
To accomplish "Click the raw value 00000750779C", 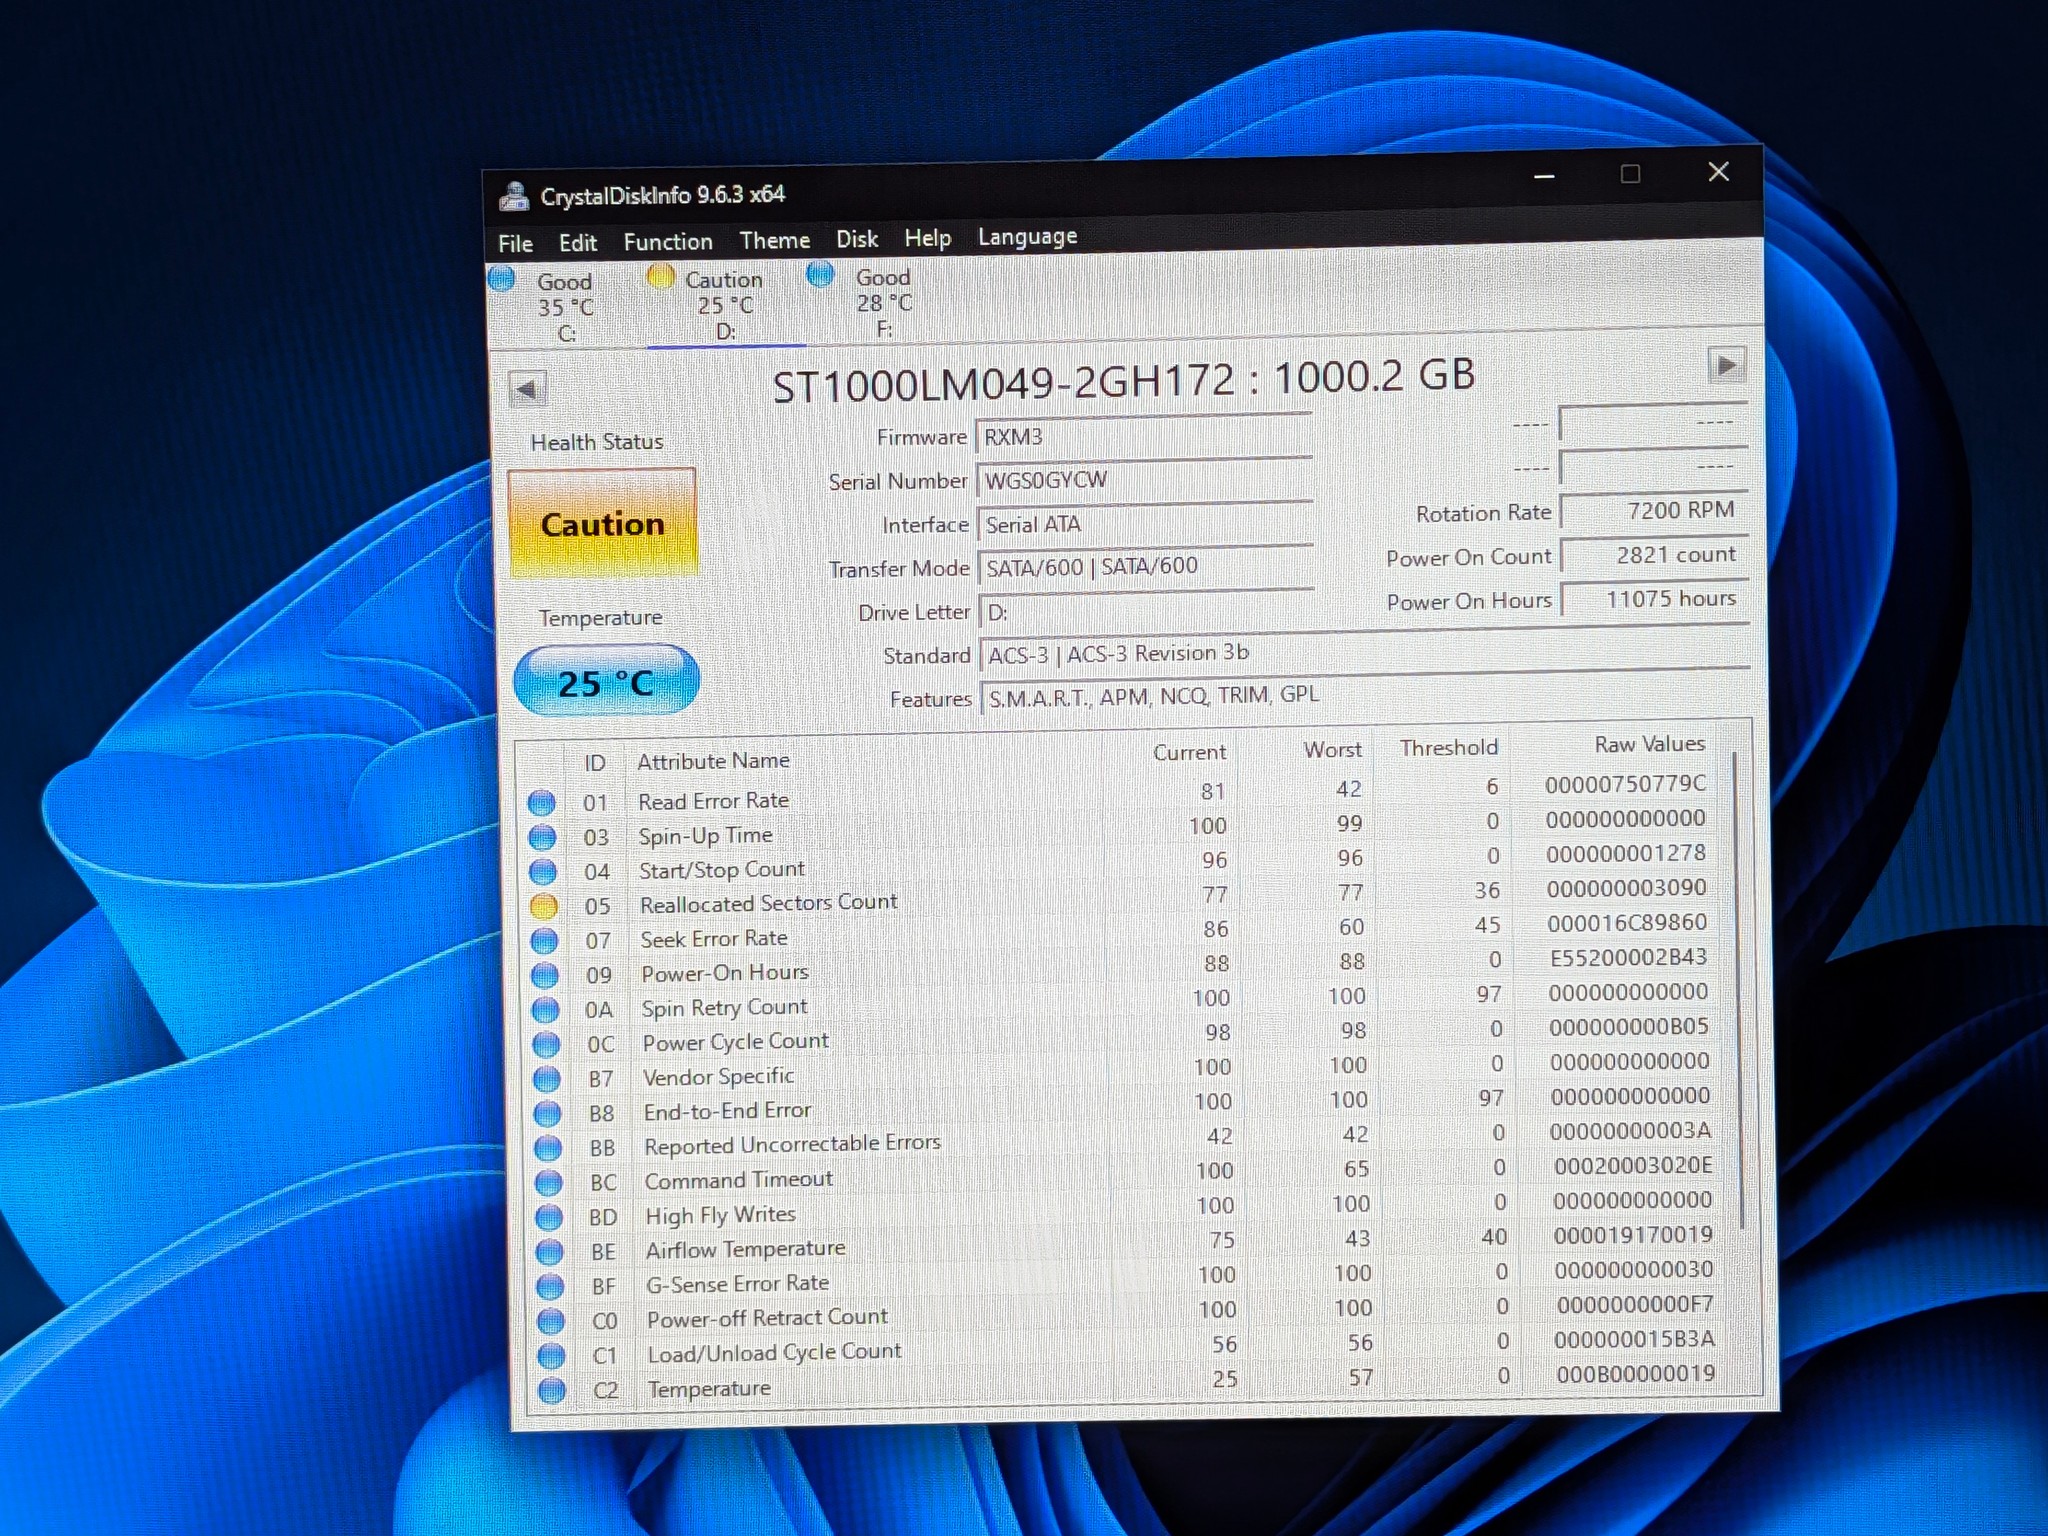I will click(x=1625, y=784).
